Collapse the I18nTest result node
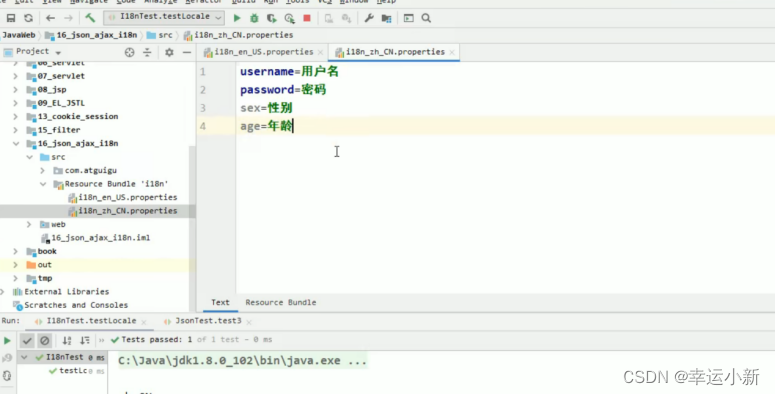The height and width of the screenshot is (395, 775). point(24,357)
